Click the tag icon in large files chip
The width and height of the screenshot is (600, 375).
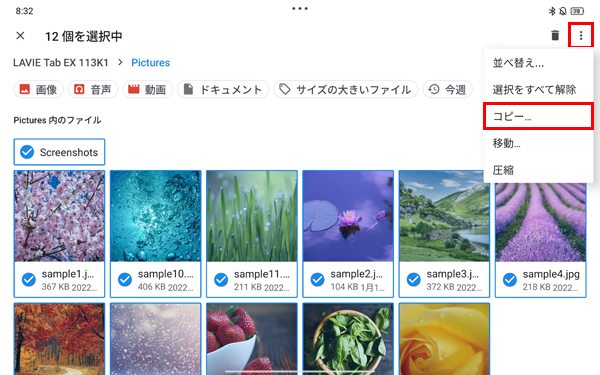(285, 90)
